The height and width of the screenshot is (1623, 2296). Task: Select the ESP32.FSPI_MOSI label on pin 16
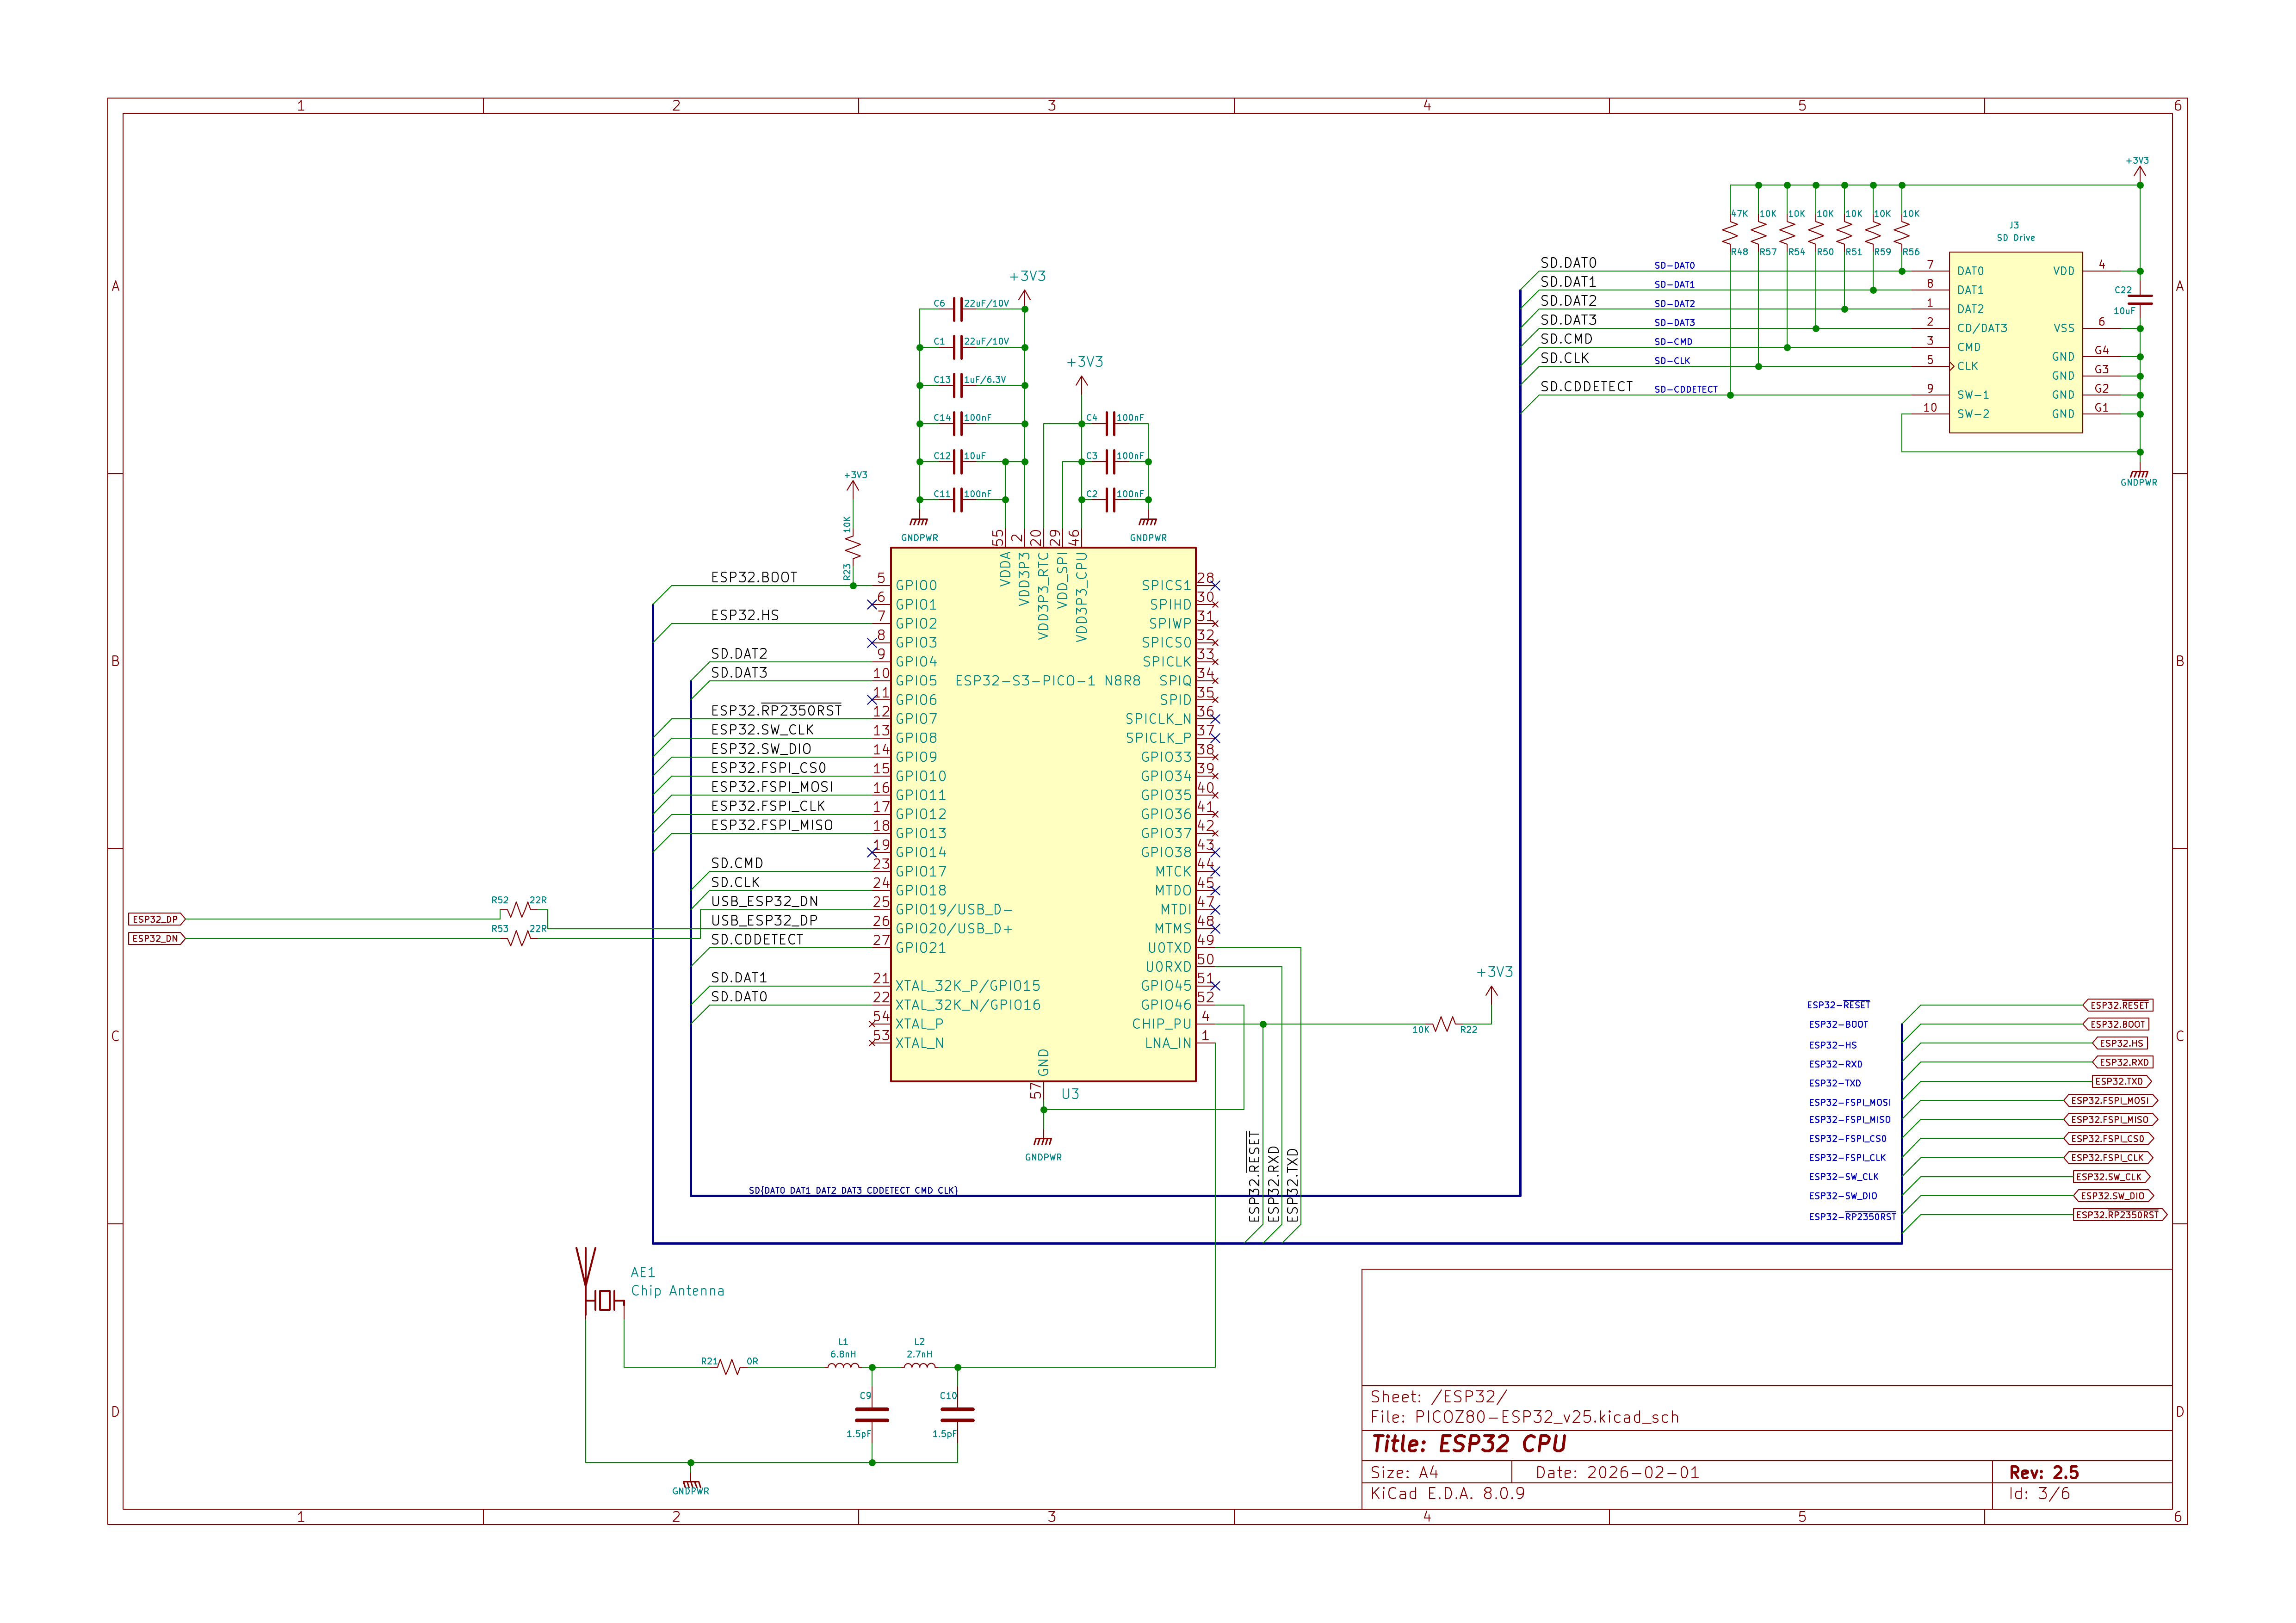click(772, 786)
